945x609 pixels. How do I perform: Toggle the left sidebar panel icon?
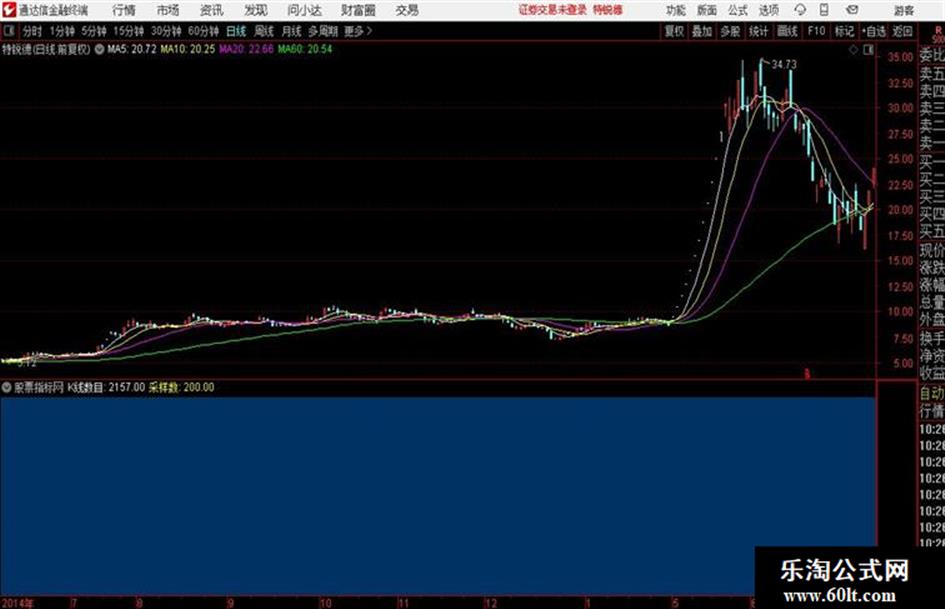8,31
